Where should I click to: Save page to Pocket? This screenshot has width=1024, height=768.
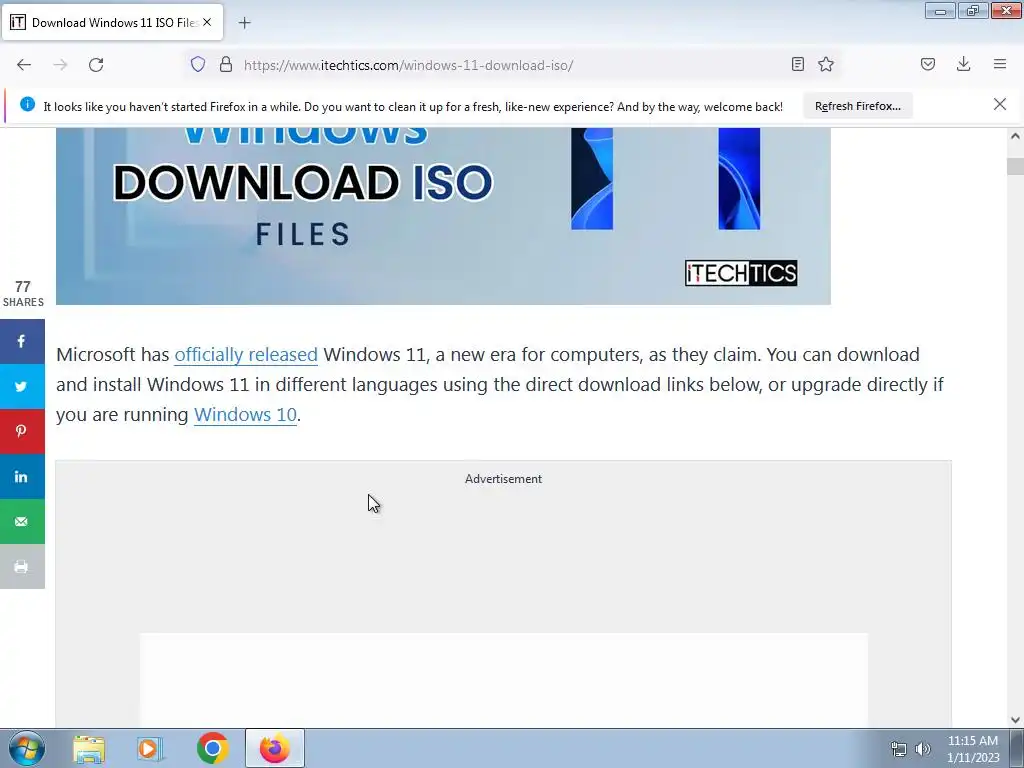click(x=927, y=64)
